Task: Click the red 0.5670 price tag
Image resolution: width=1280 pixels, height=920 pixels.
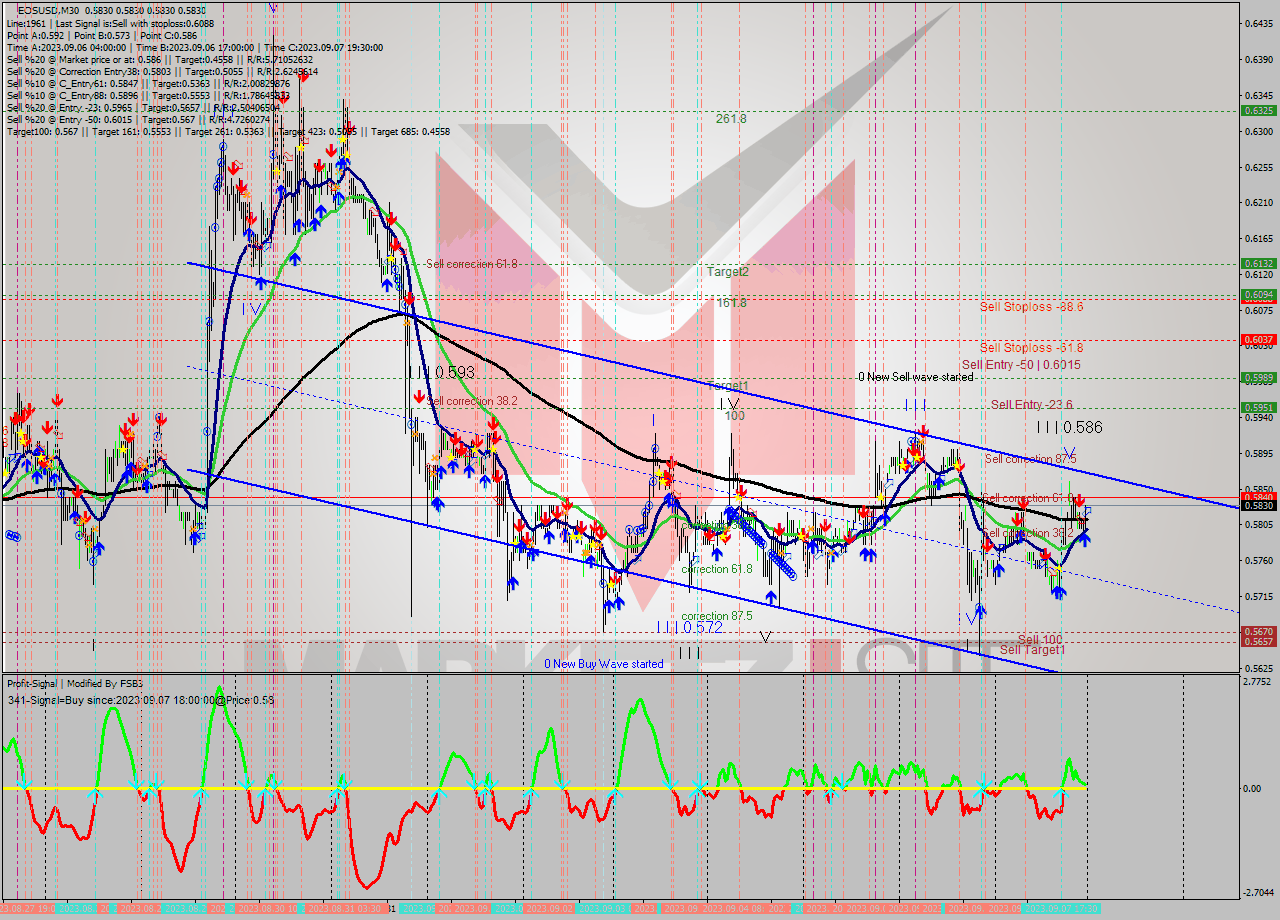Action: click(x=1257, y=632)
